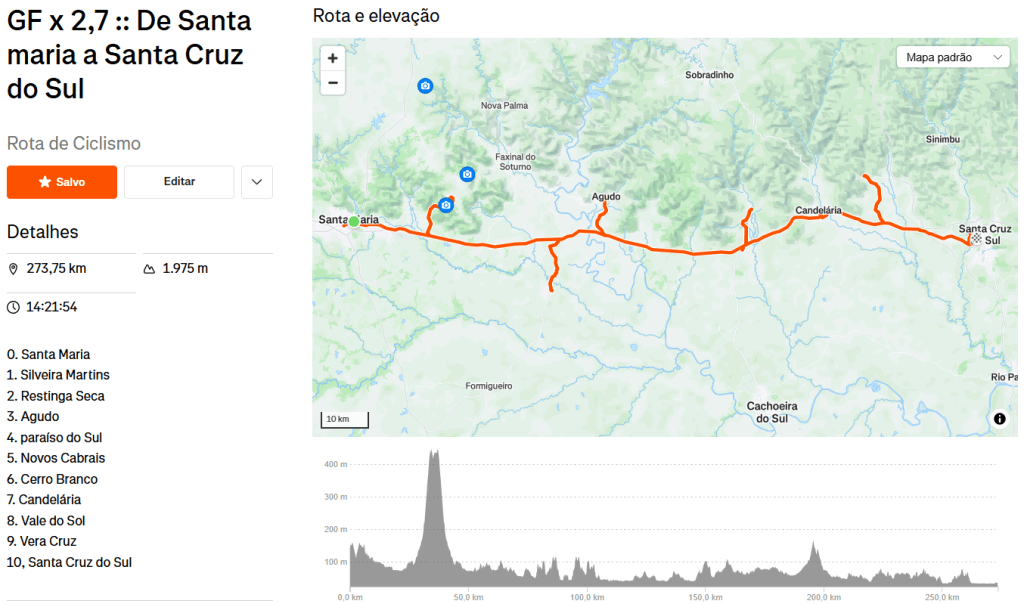The width and height of the screenshot is (1024, 604).
Task: Zoom out on the route map
Action: pyautogui.click(x=333, y=83)
